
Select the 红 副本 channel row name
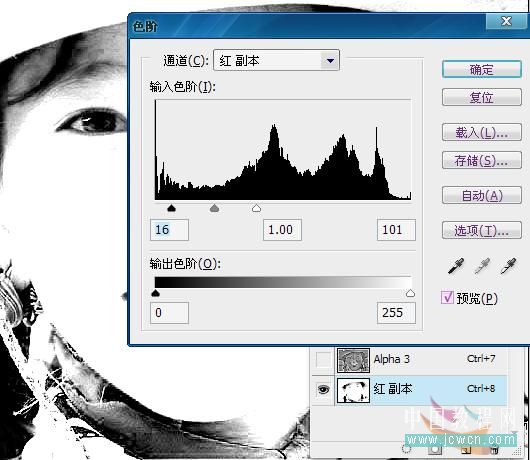(x=393, y=389)
